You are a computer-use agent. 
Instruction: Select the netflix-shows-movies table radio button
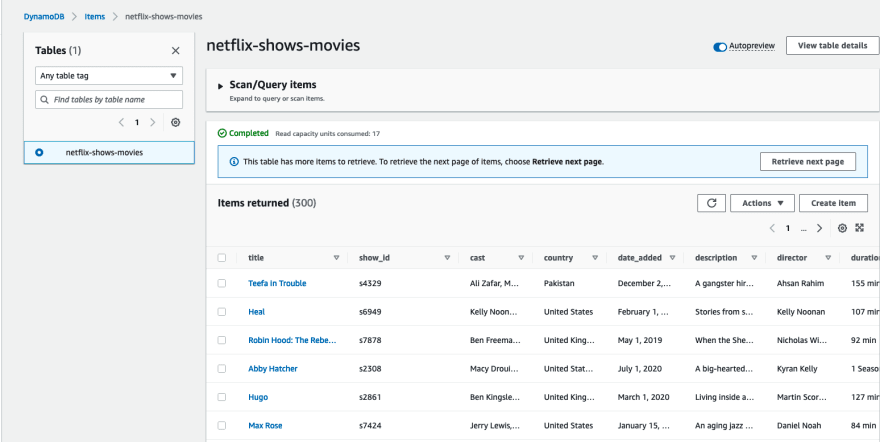pyautogui.click(x=39, y=152)
